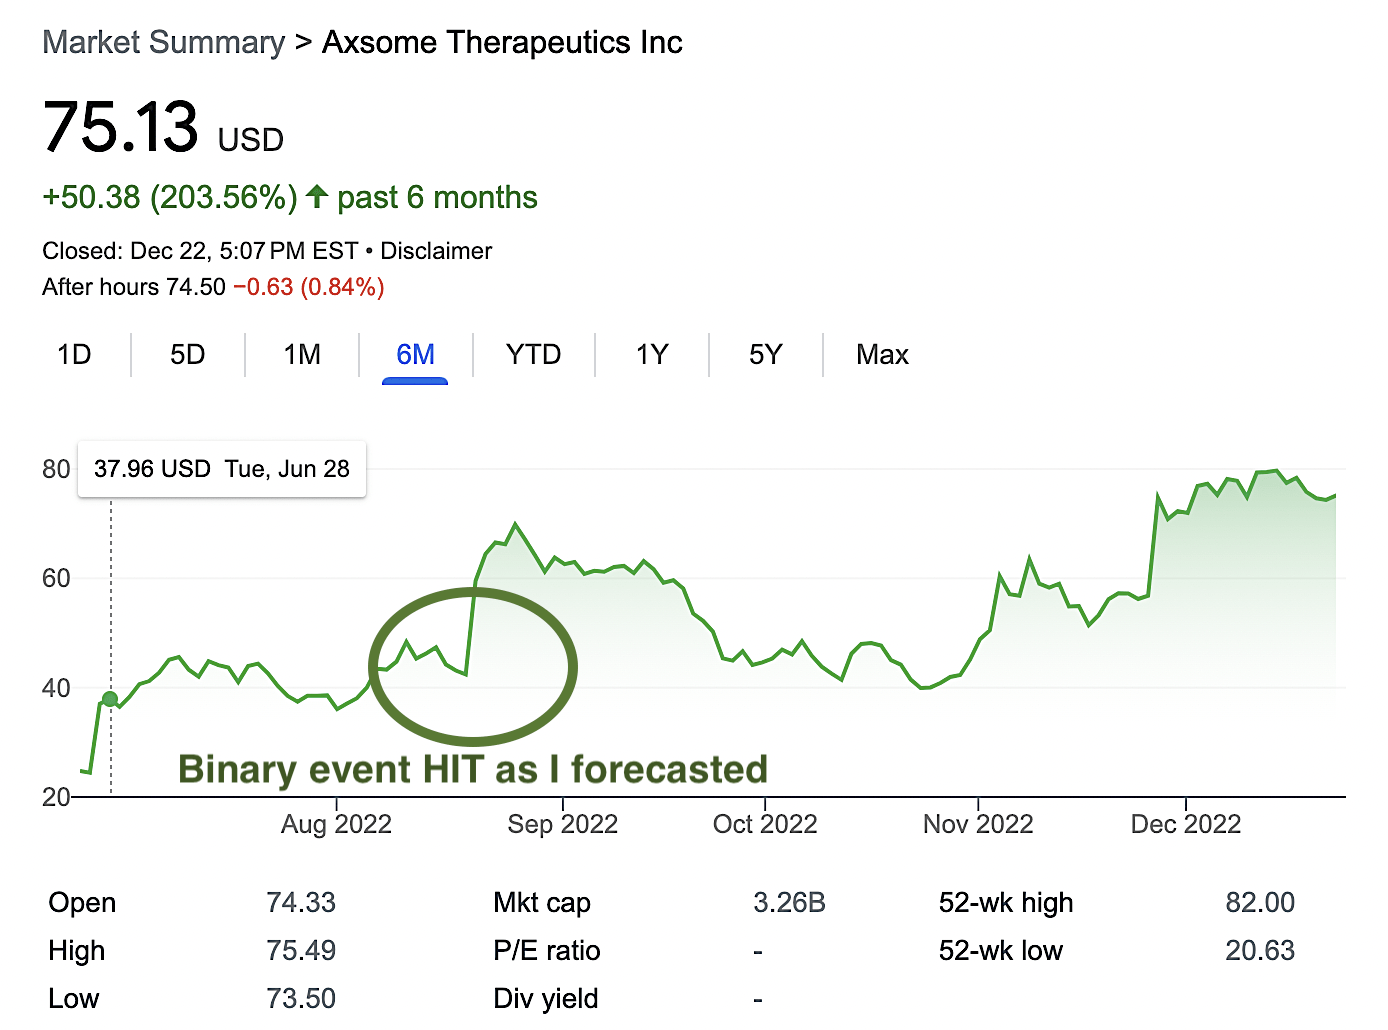Click the Aug 2022 axis label
This screenshot has width=1388, height=1030.
point(336,824)
